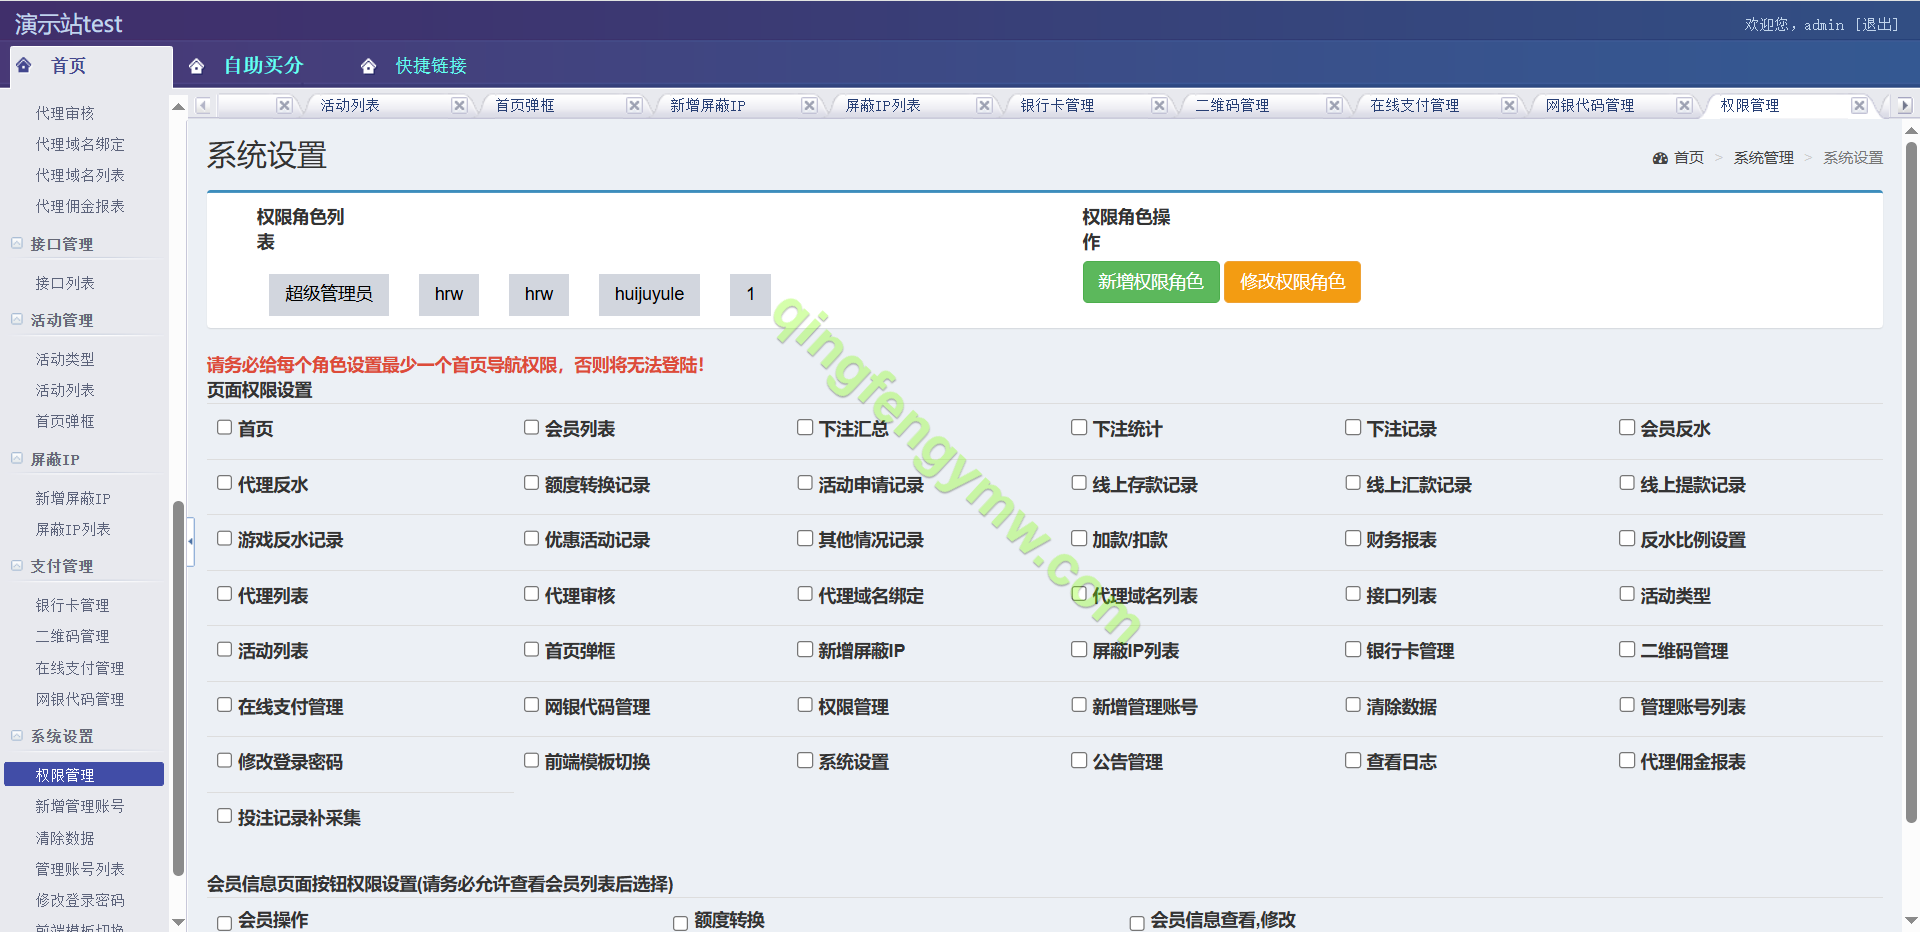Click the sidebar vertical scrollbar thumb

click(179, 688)
